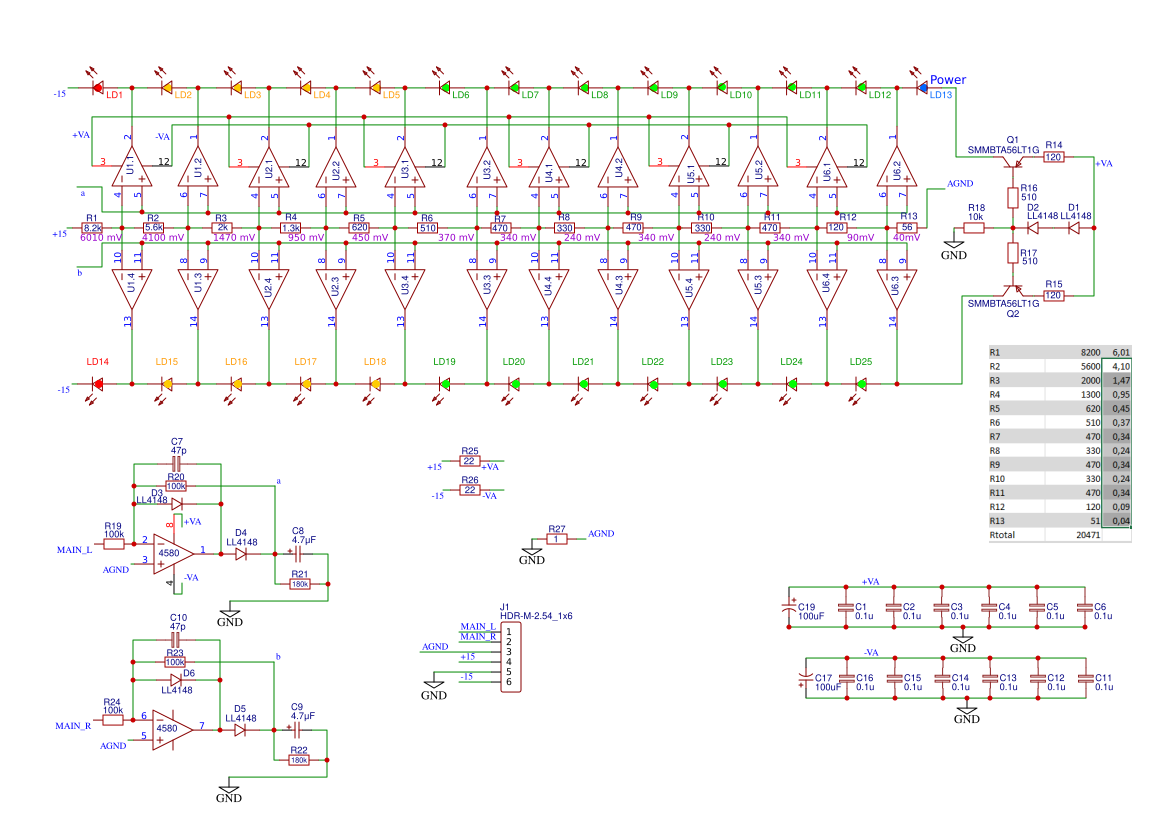Click the "MAIN_R" net label beside R24
Viewport: 1169px width, 828px height.
[x=73, y=726]
